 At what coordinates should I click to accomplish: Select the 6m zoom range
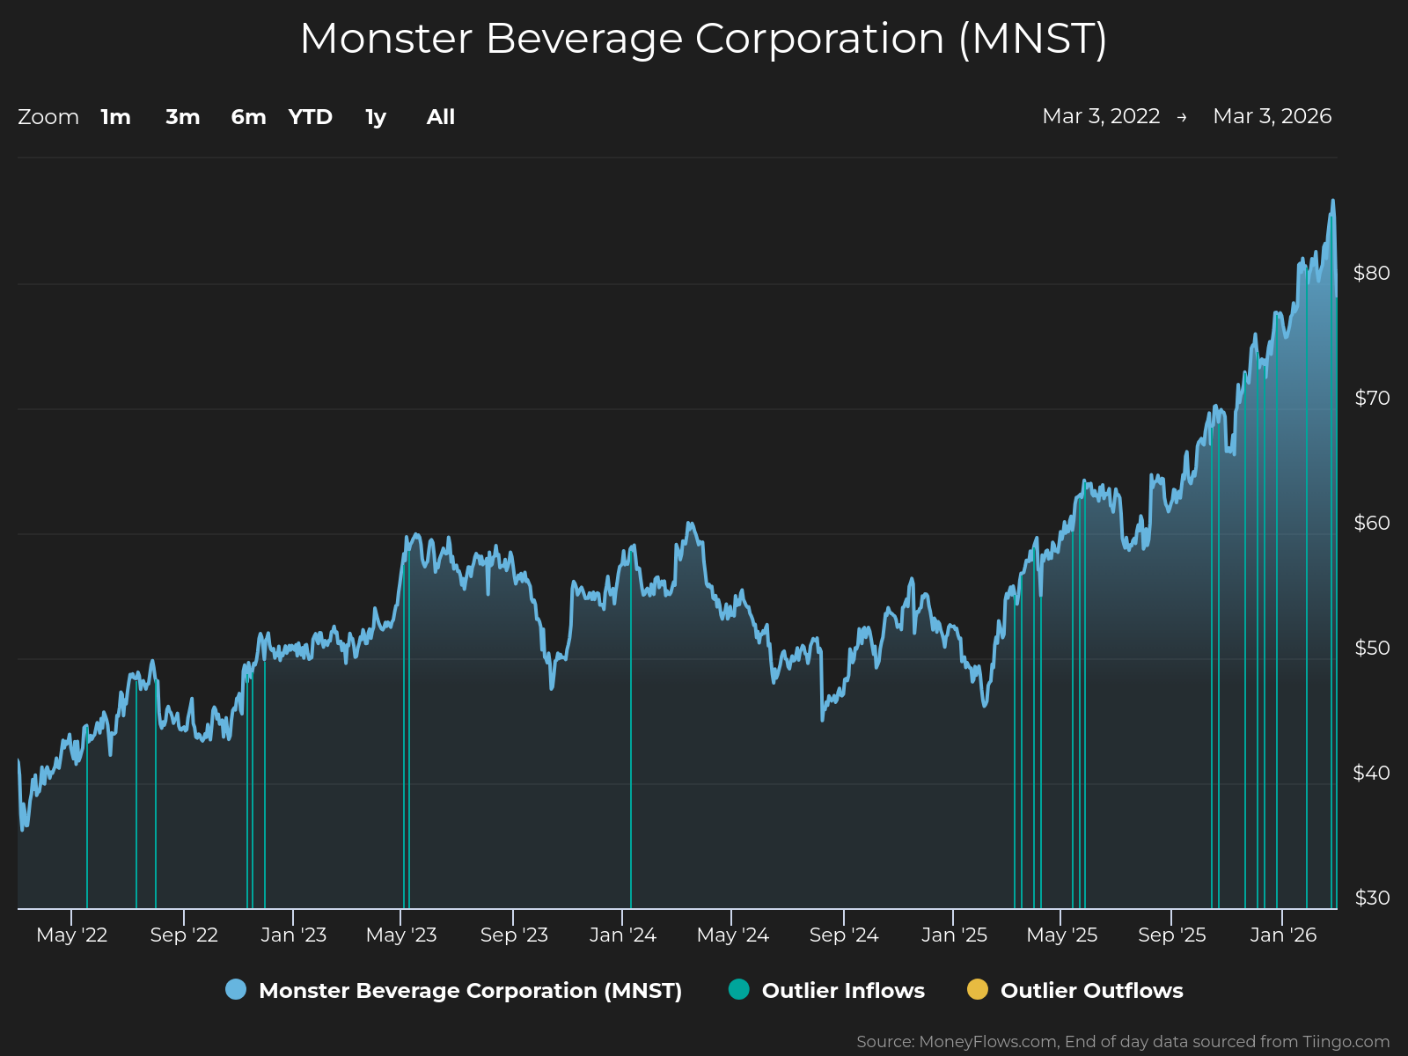[x=249, y=117]
